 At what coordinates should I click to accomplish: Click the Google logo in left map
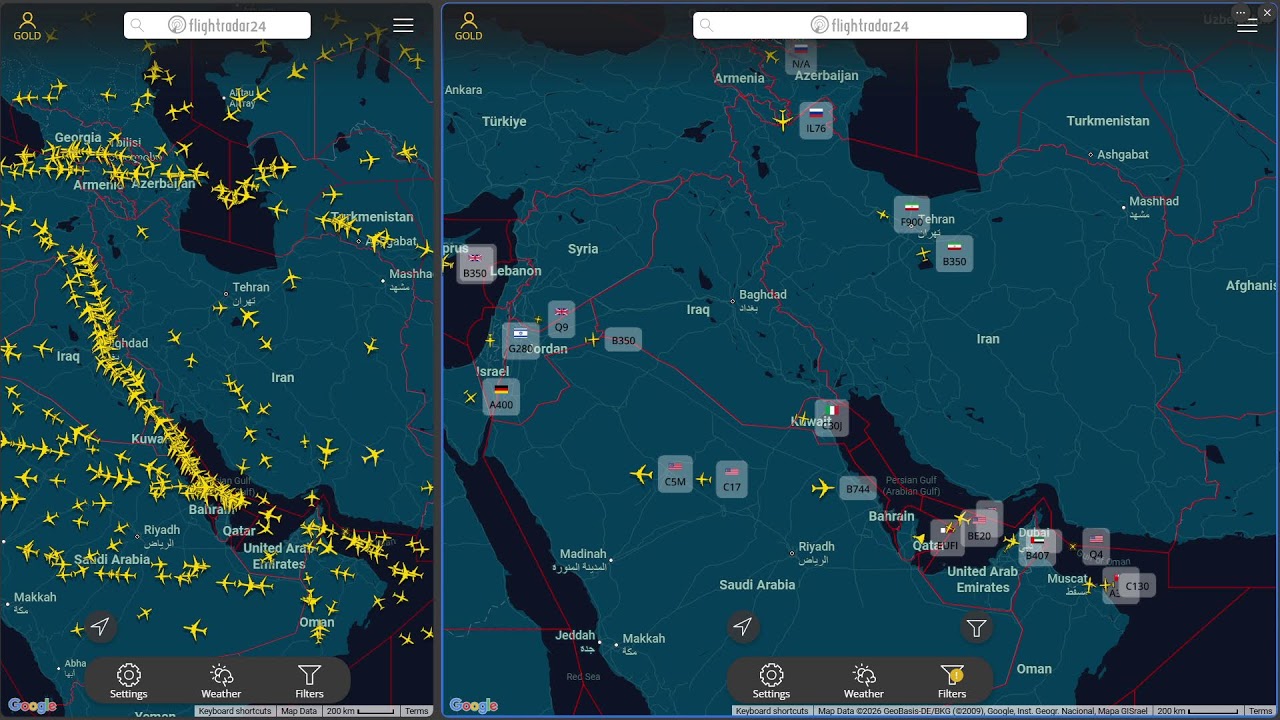tap(33, 706)
